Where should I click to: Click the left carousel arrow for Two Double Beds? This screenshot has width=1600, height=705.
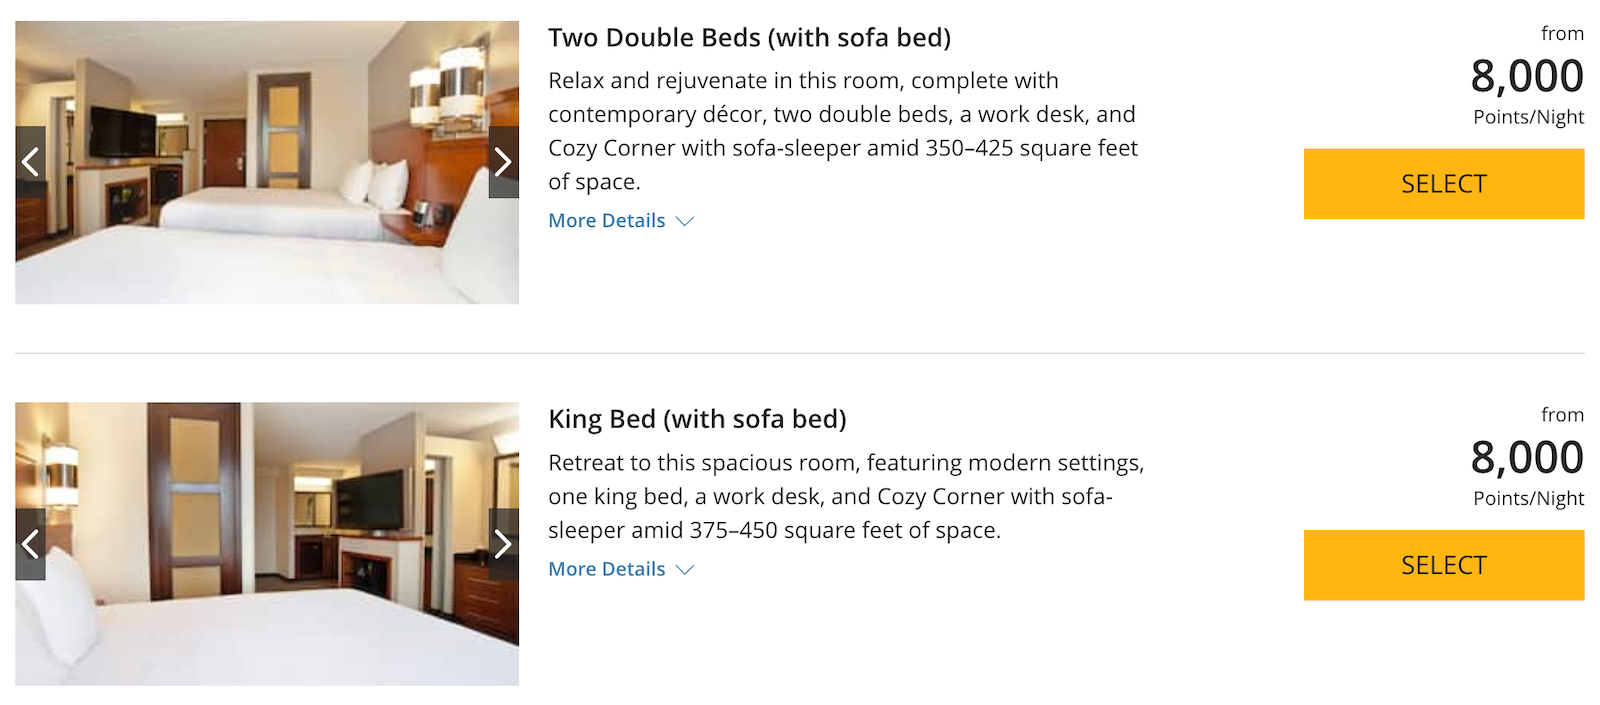pyautogui.click(x=30, y=160)
